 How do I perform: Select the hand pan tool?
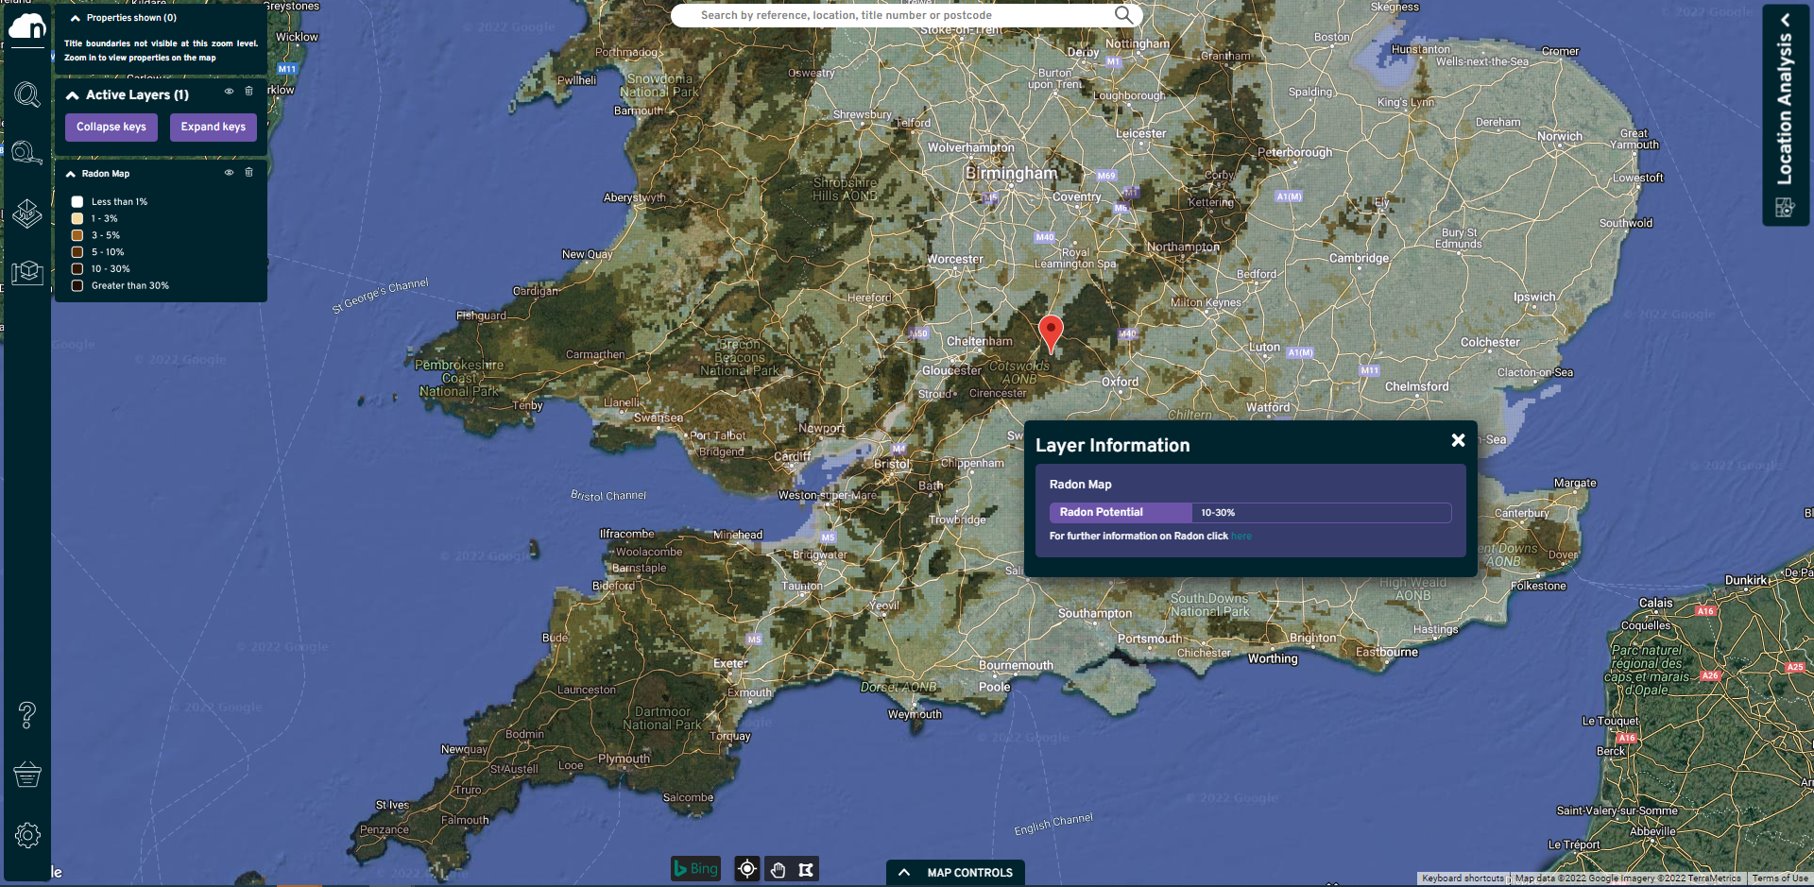click(x=777, y=869)
